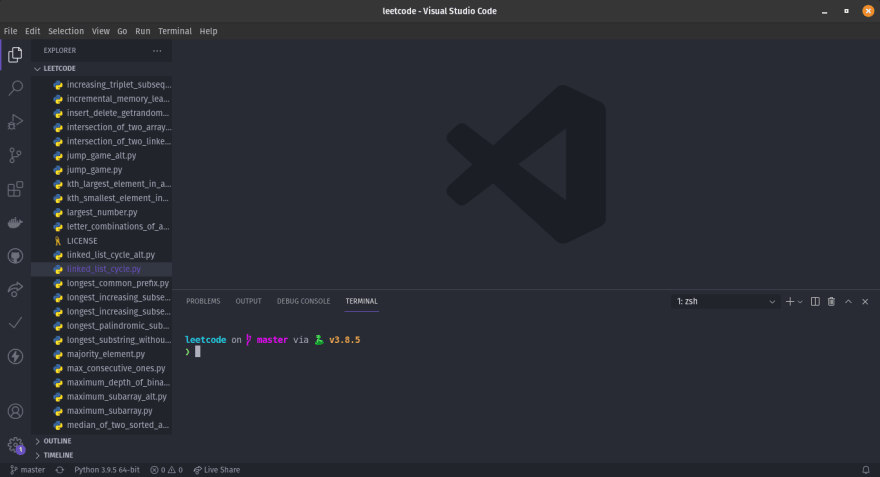Open letter_combinations_of_a... file
The height and width of the screenshot is (477, 880).
(x=102, y=227)
